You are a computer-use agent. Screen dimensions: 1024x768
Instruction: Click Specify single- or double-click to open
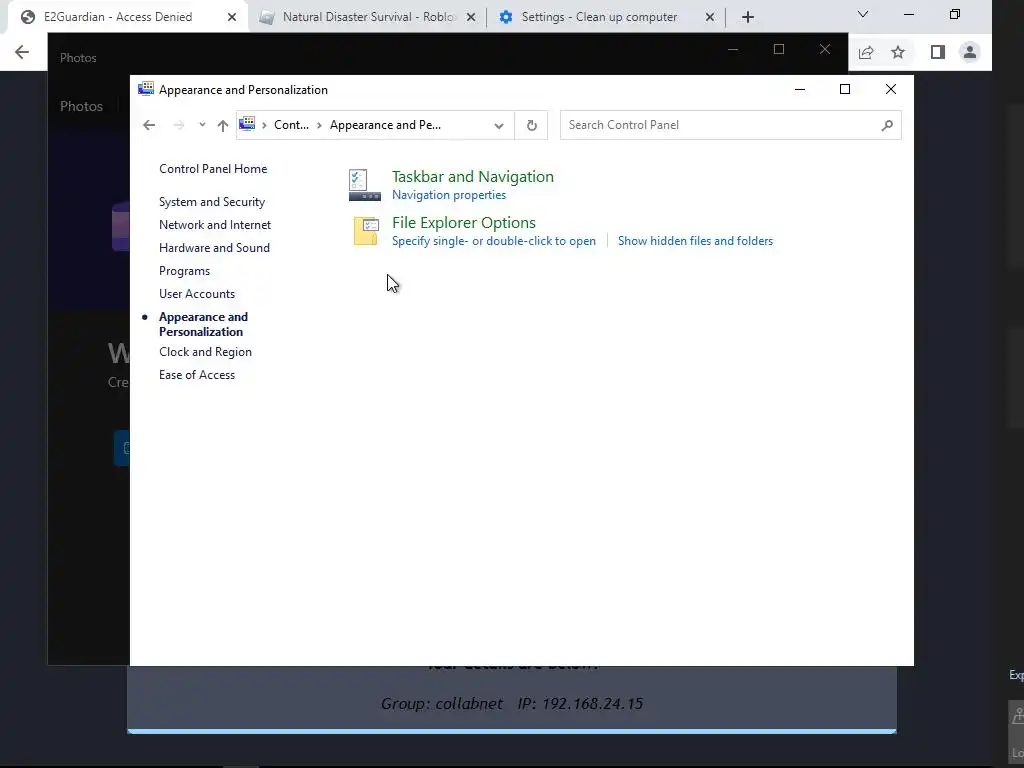(x=494, y=241)
